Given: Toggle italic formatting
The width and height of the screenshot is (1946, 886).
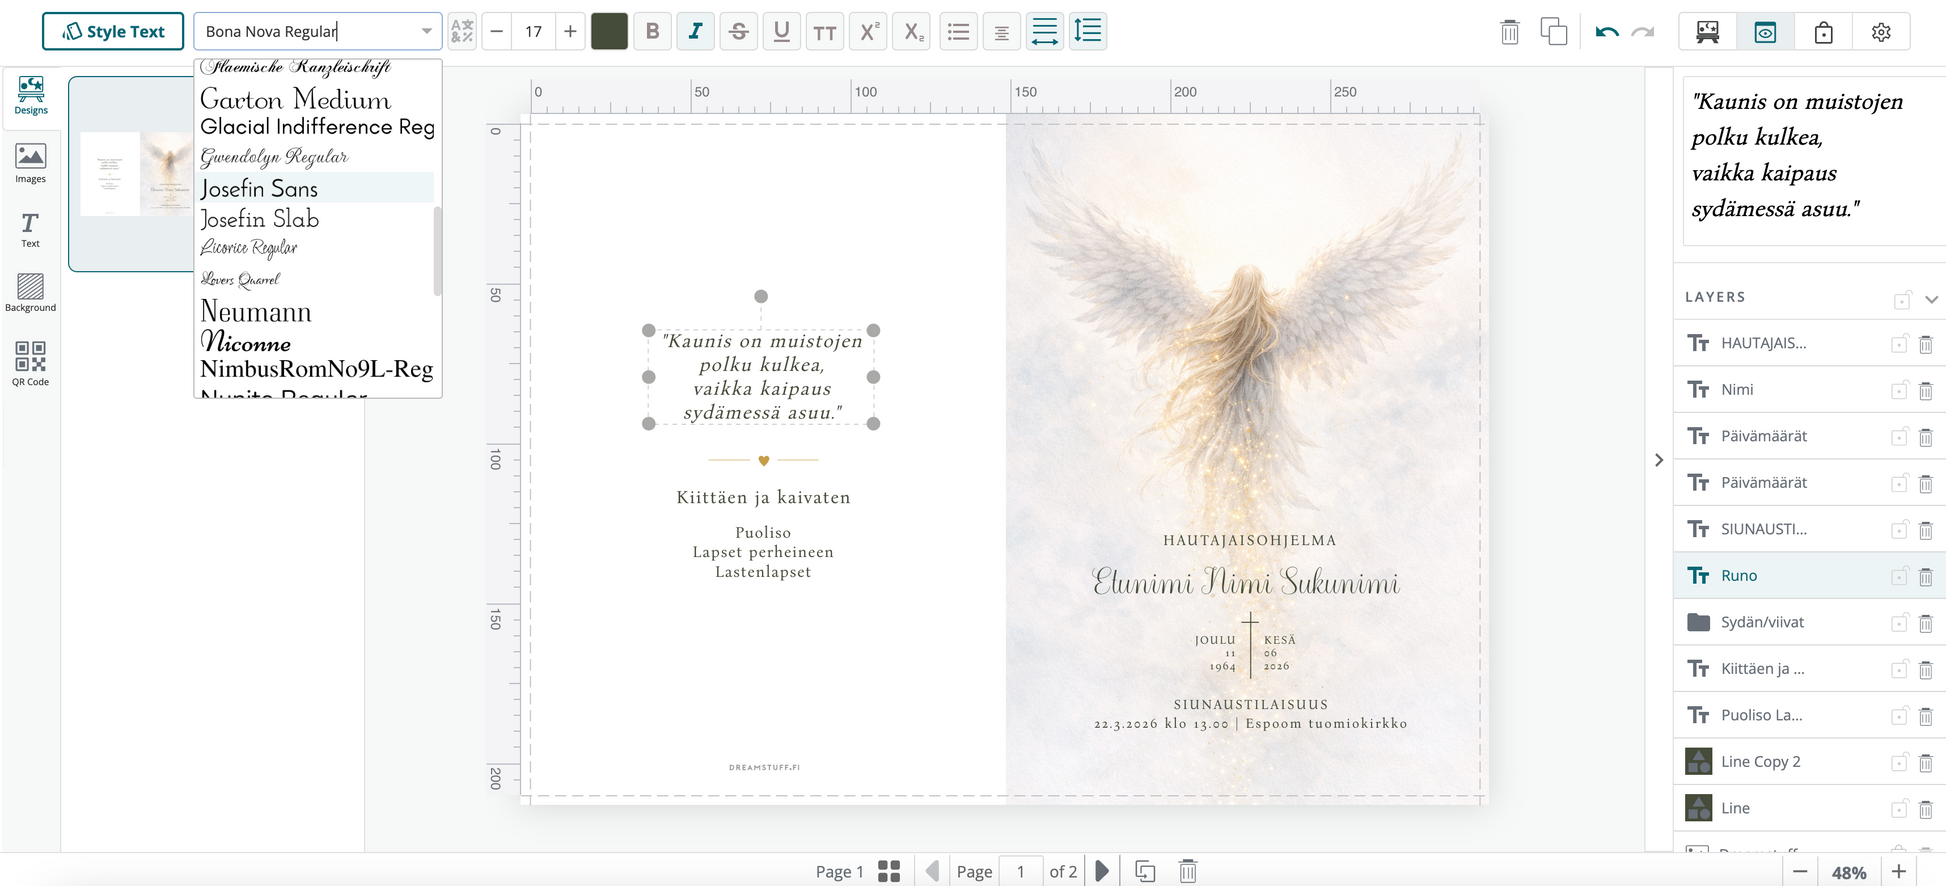Looking at the screenshot, I should click(695, 32).
